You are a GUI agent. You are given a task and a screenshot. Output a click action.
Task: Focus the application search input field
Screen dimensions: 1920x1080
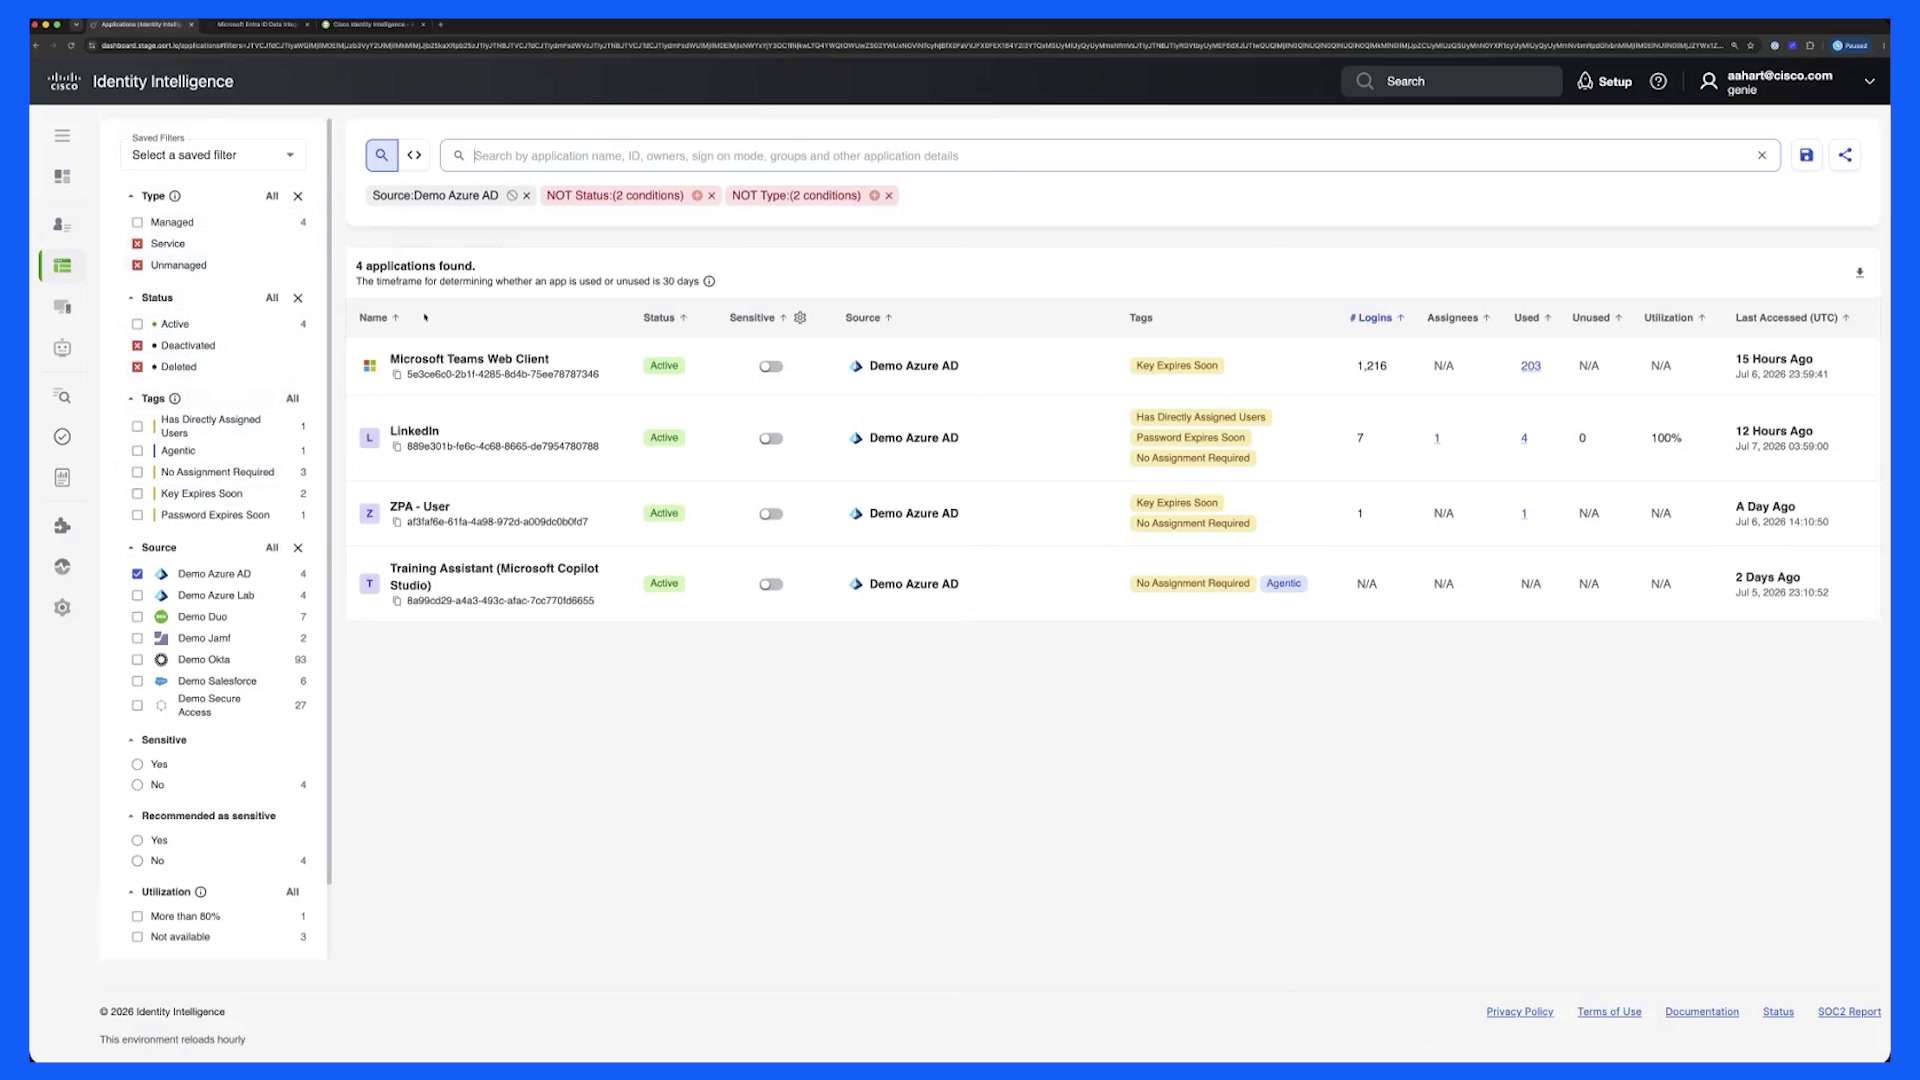(1110, 156)
